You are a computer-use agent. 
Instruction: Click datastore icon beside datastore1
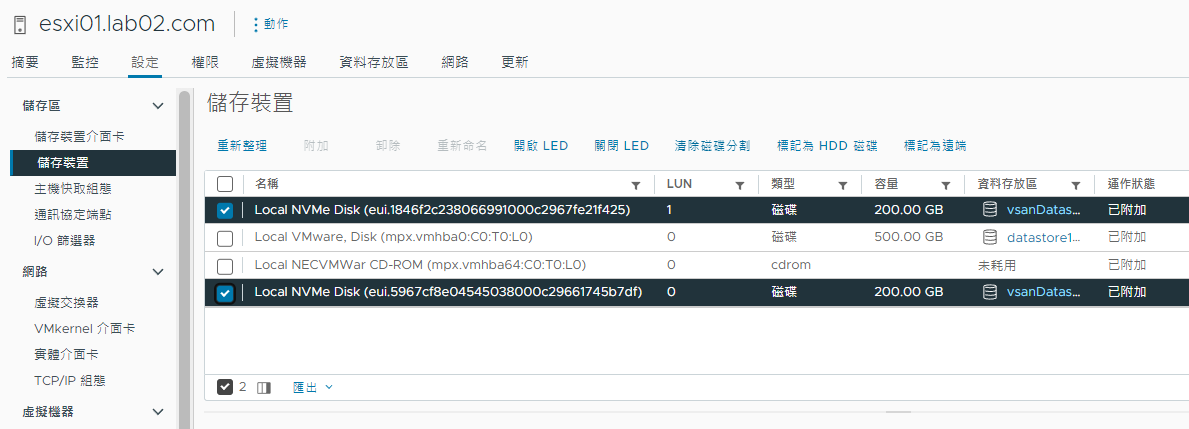(990, 237)
